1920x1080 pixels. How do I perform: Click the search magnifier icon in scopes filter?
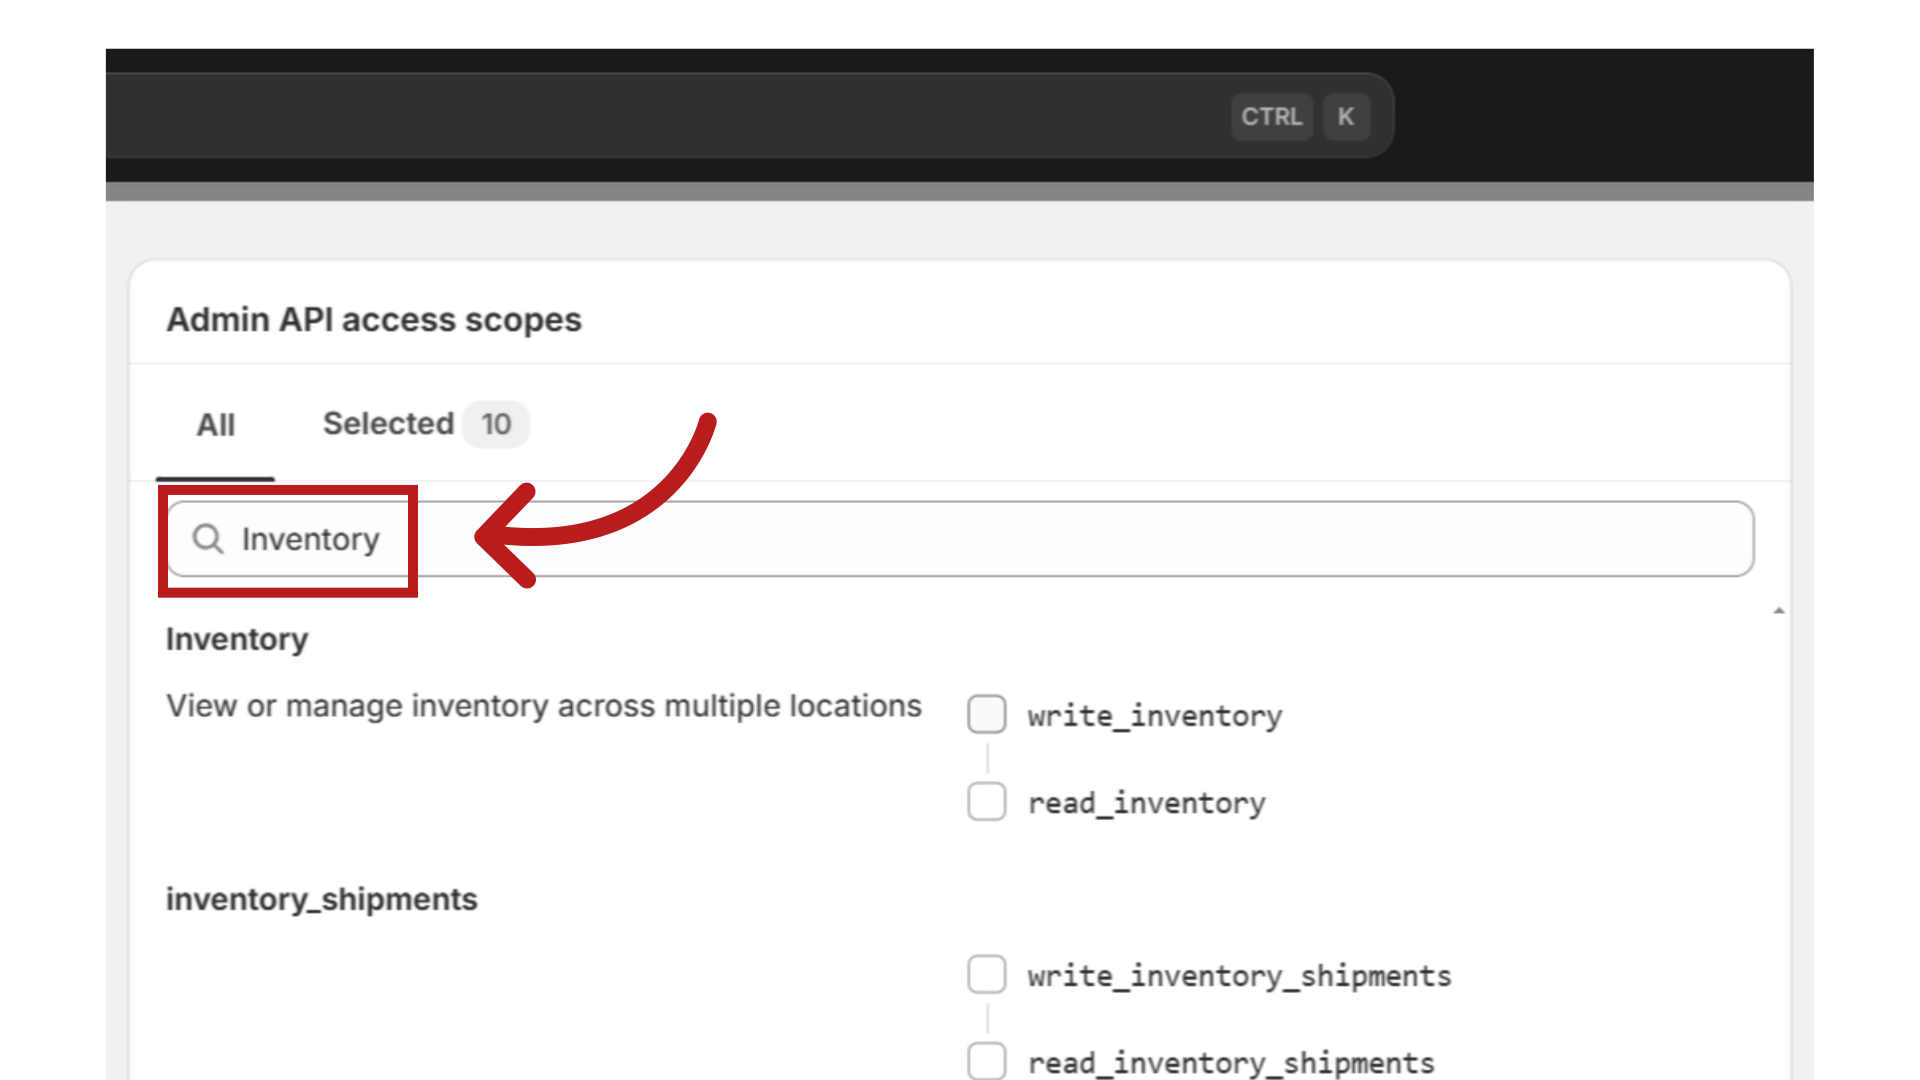point(208,539)
